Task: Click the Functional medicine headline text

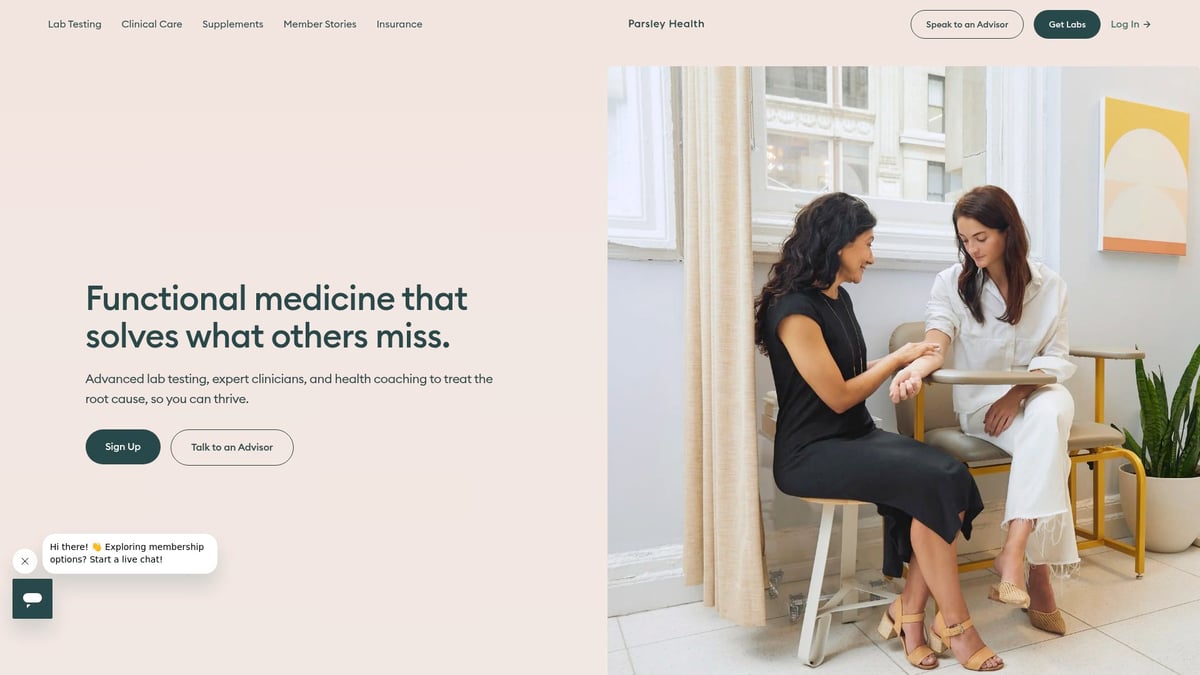Action: pyautogui.click(x=277, y=317)
